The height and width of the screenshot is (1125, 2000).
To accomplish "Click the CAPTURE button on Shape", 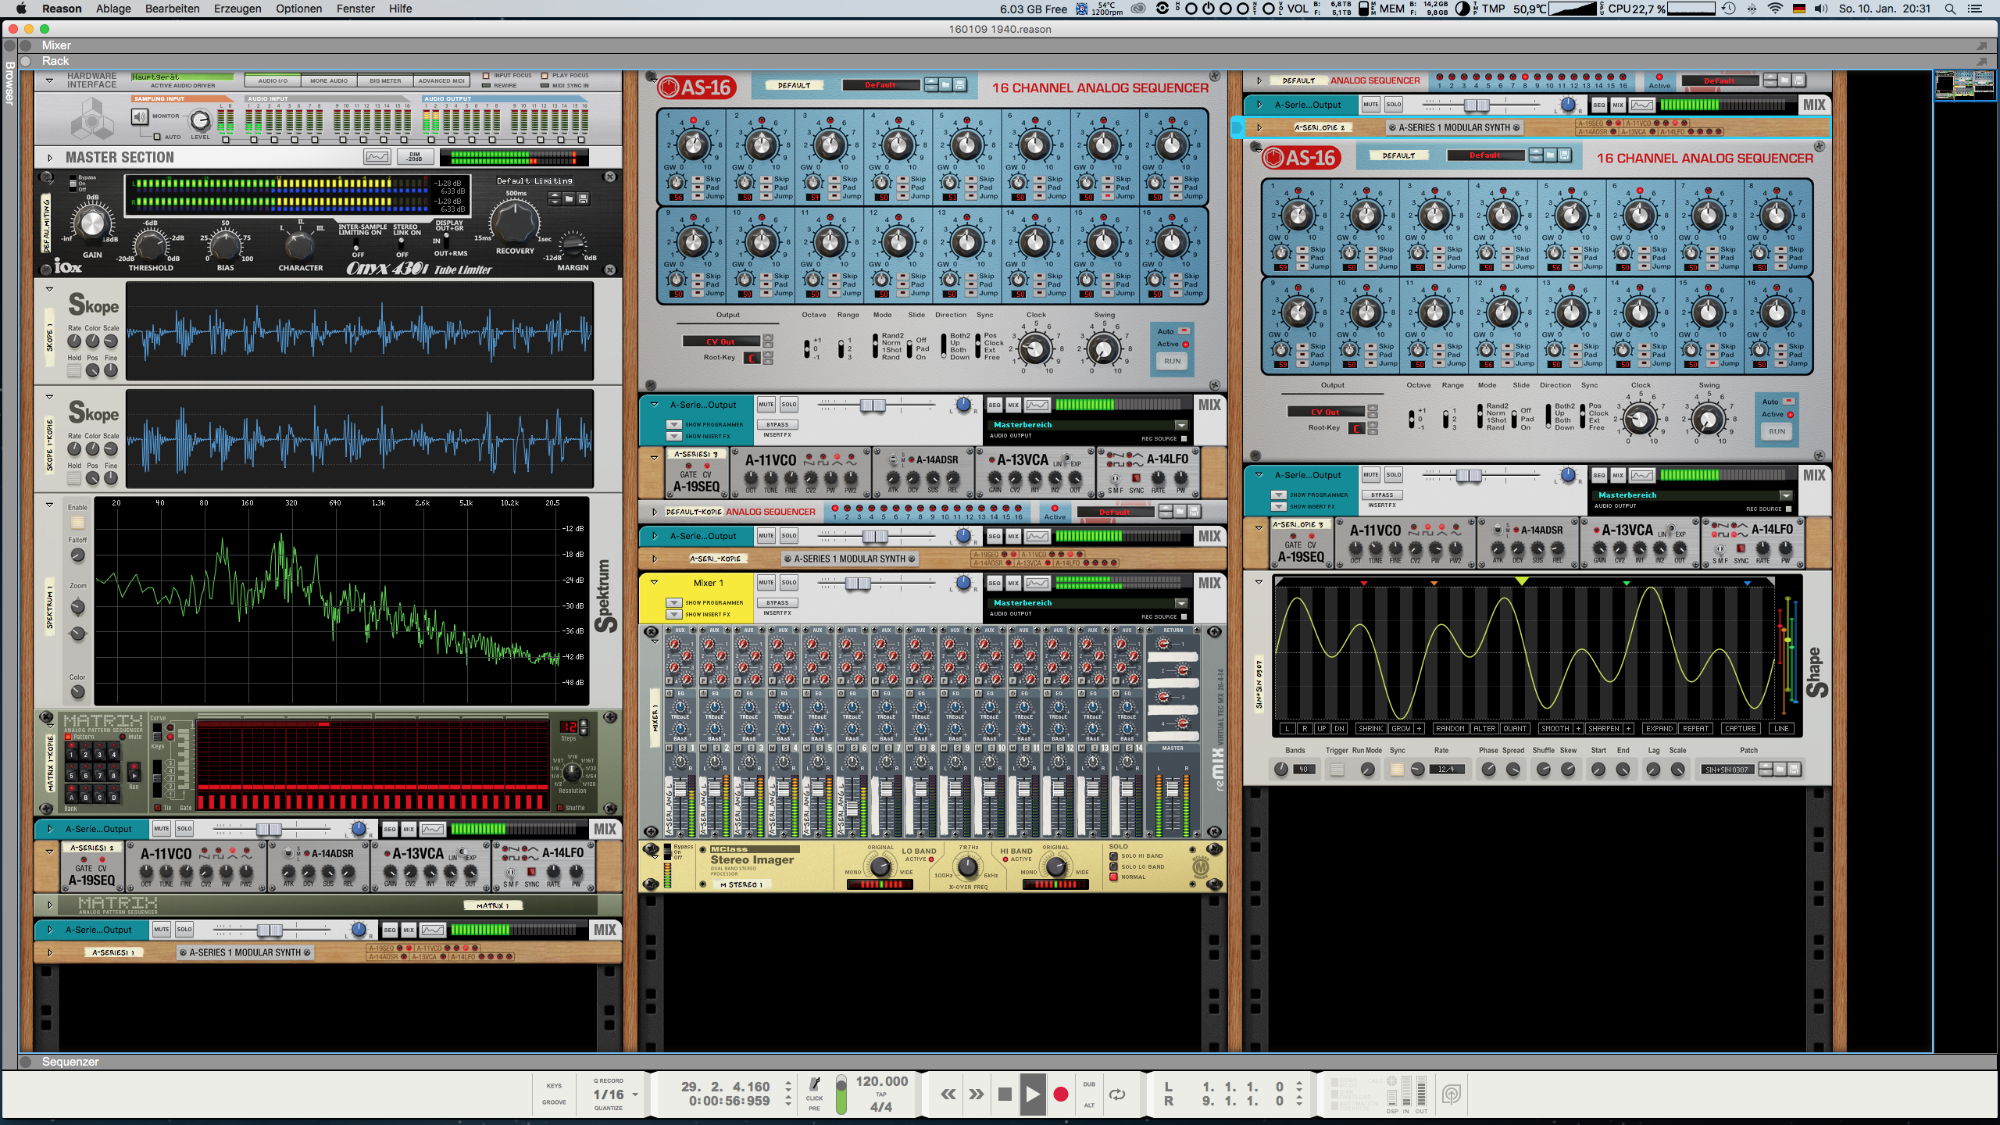I will pyautogui.click(x=1740, y=728).
